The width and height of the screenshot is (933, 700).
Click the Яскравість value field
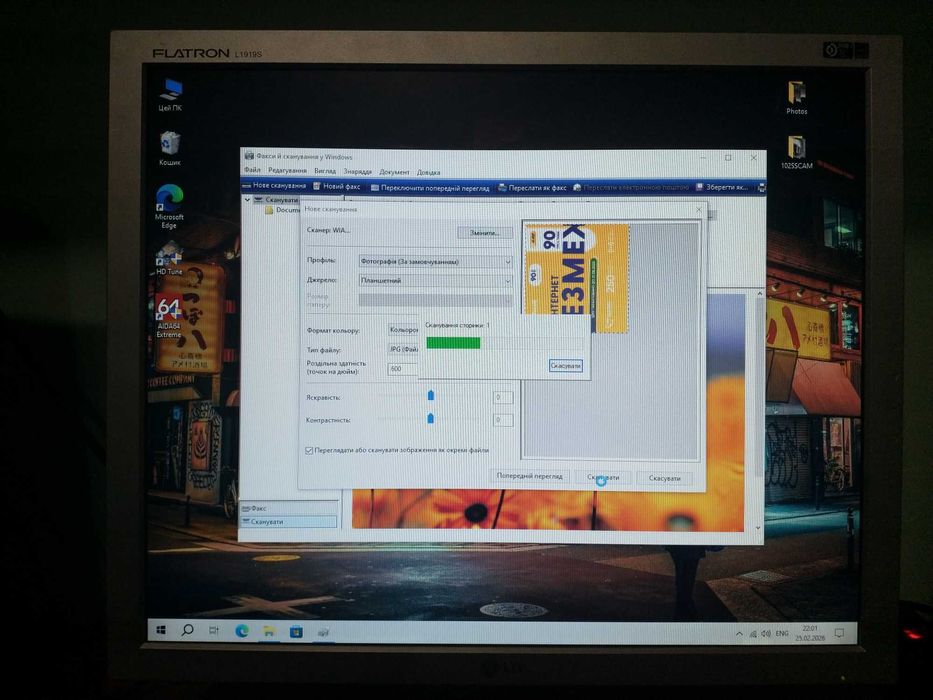pos(502,397)
